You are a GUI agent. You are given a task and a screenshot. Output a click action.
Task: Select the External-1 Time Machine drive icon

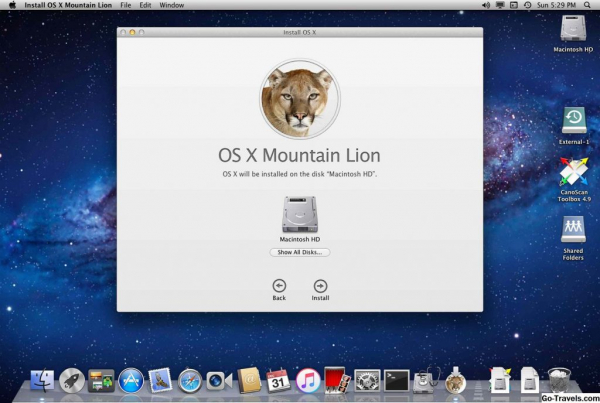[x=574, y=120]
